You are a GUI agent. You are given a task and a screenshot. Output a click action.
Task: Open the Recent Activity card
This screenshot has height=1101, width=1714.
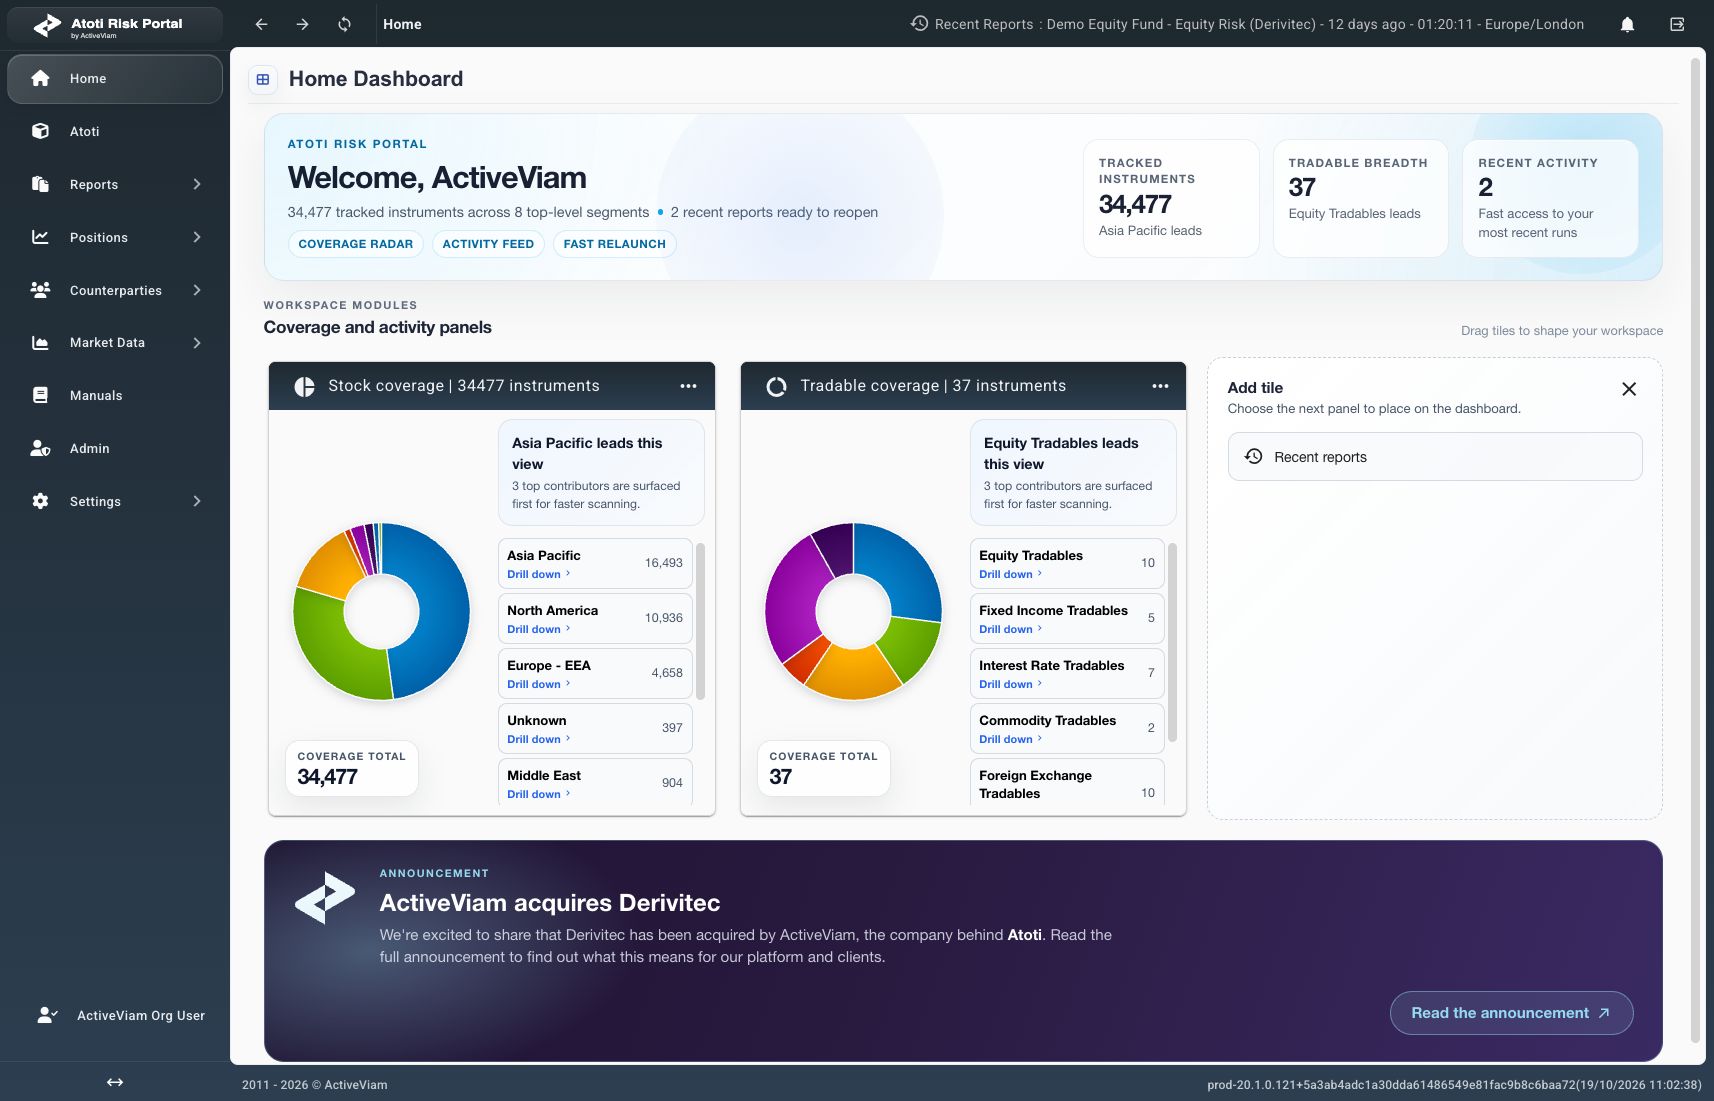tap(1550, 198)
